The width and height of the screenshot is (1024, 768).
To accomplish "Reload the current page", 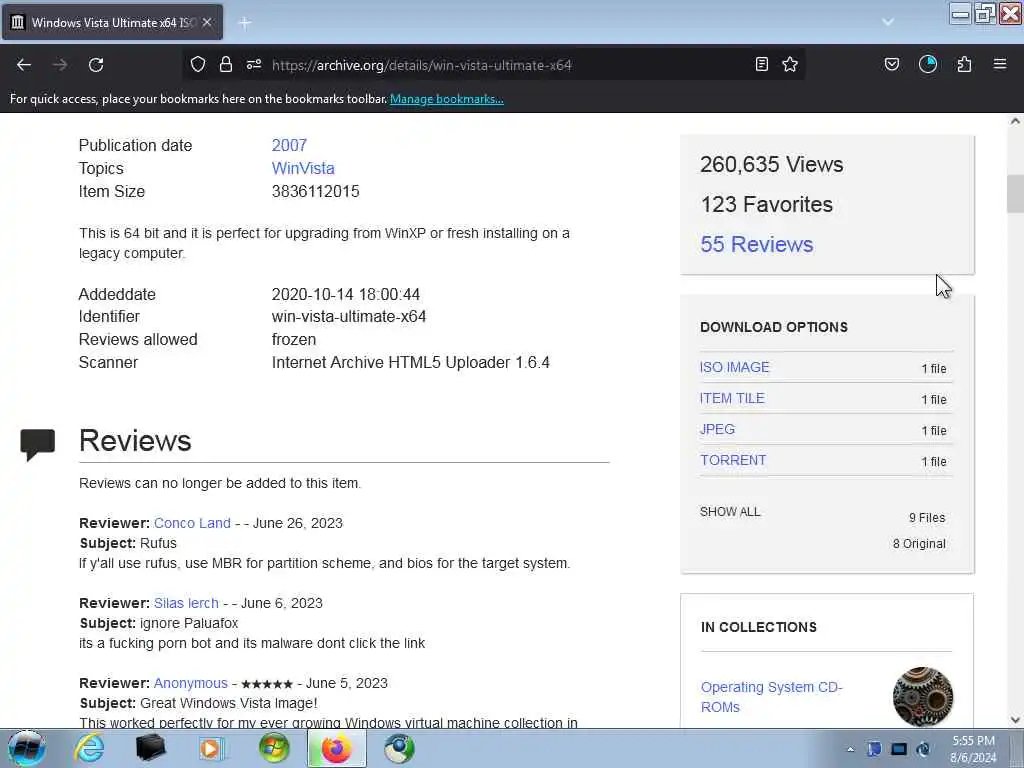I will tap(96, 65).
